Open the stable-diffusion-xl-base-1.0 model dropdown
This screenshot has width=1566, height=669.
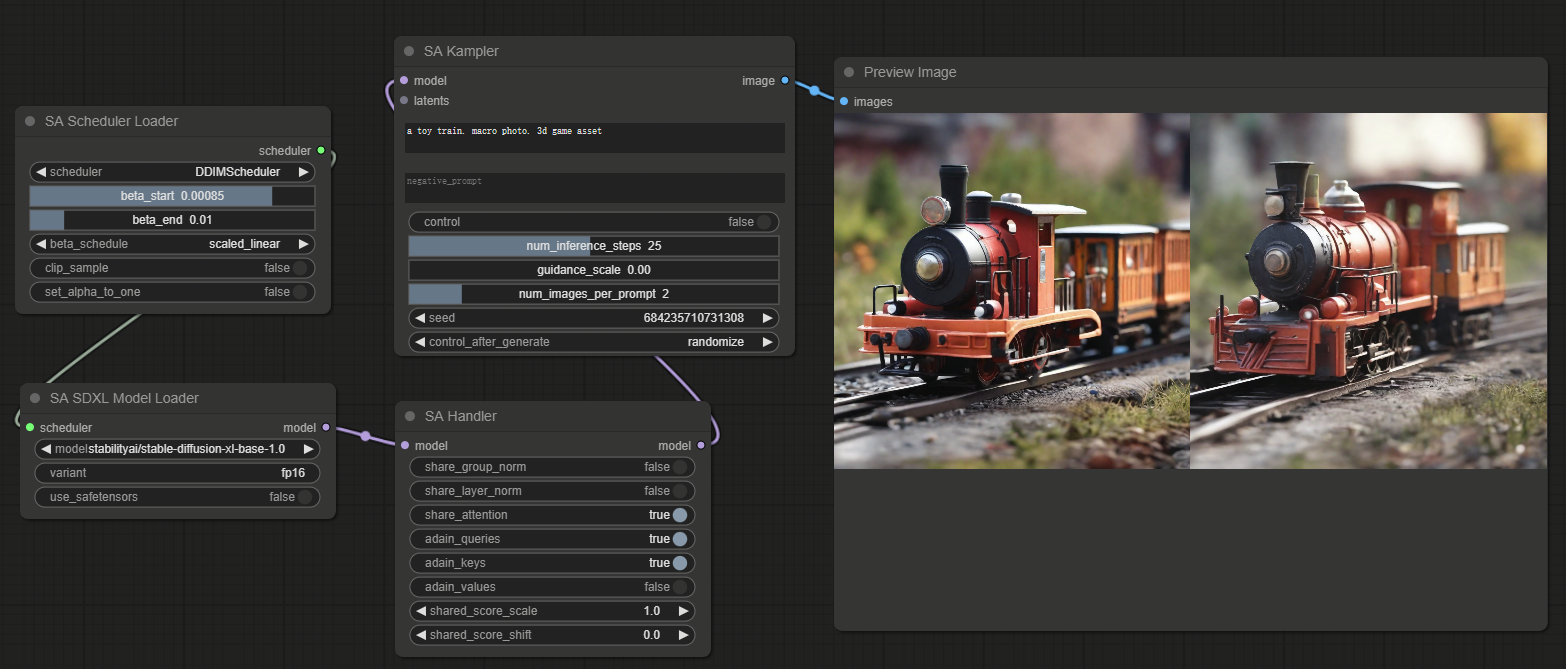coord(177,449)
